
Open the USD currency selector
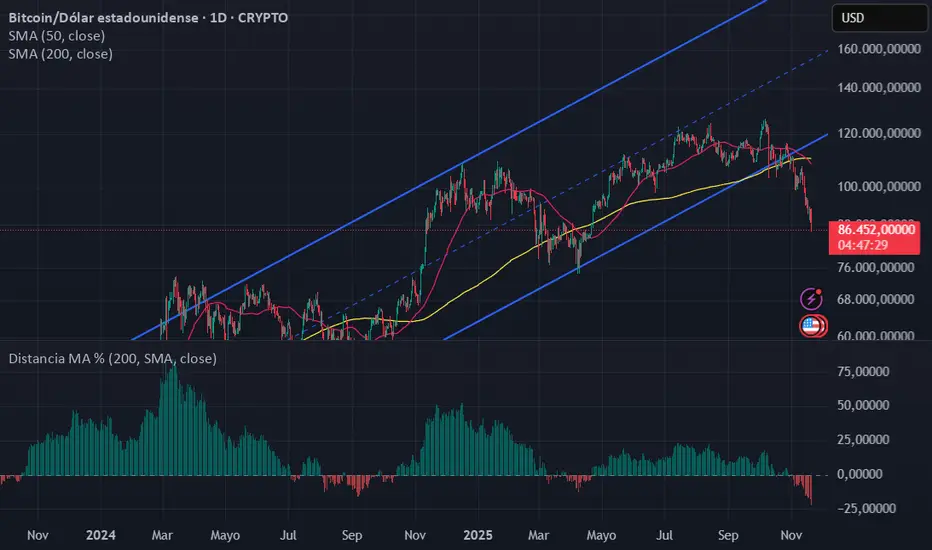[879, 18]
